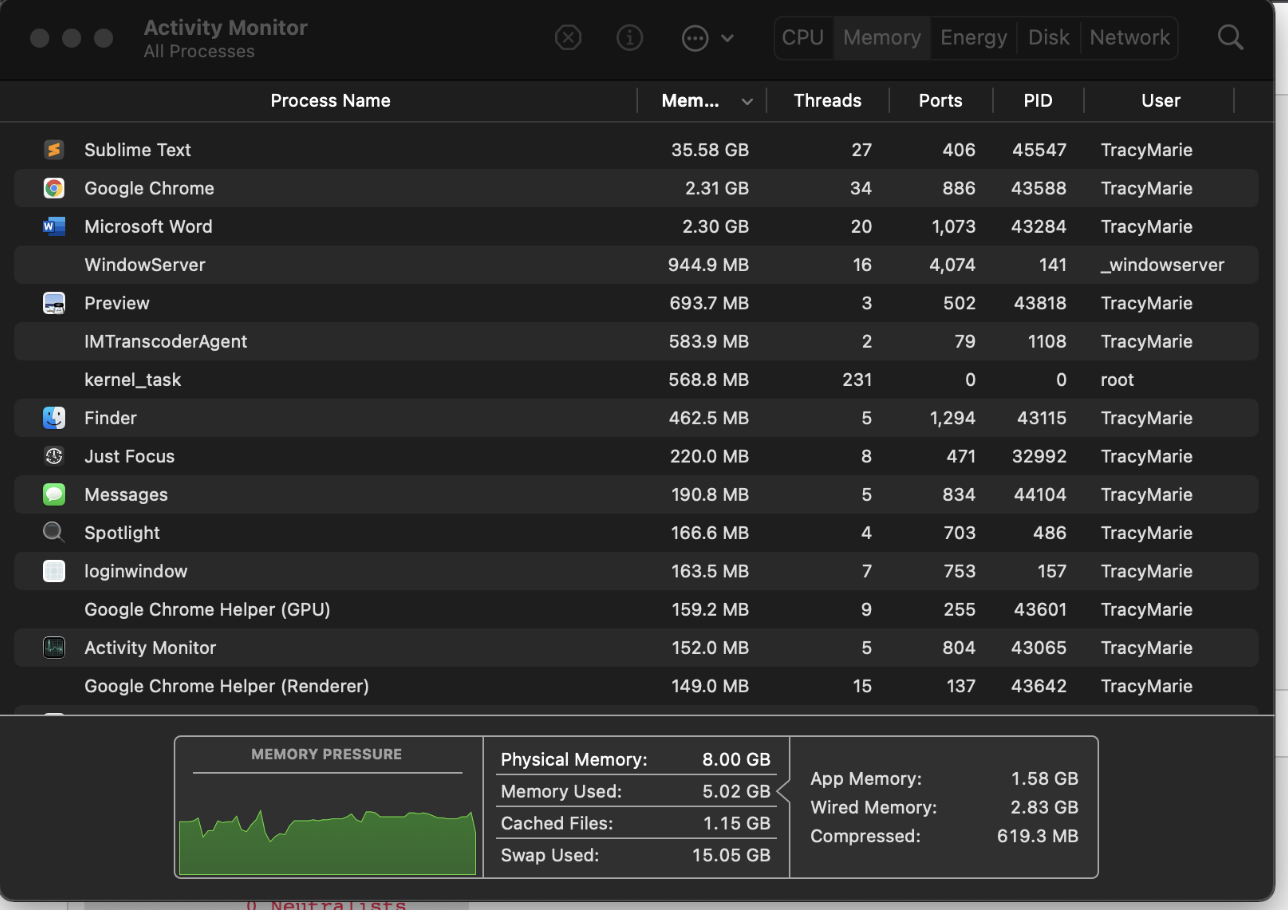Click the stop process X icon
1288x910 pixels.
(568, 38)
